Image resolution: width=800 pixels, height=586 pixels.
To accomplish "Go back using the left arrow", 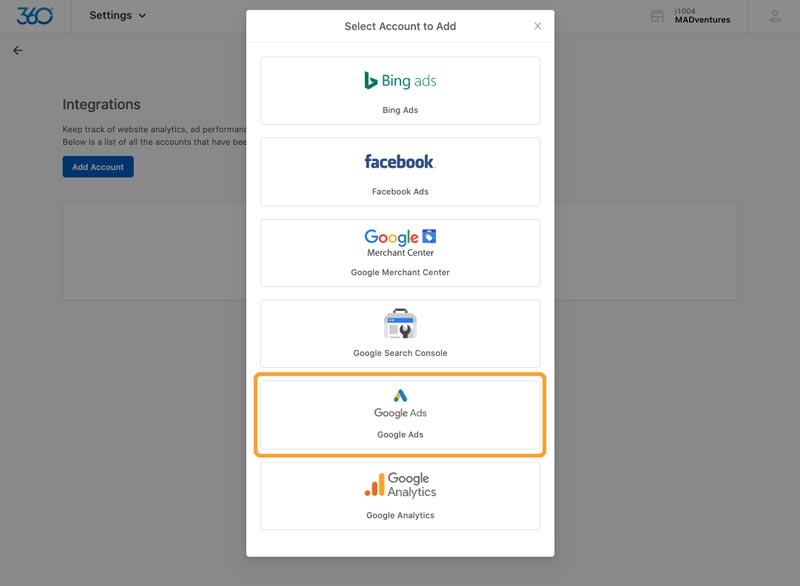I will click(18, 50).
